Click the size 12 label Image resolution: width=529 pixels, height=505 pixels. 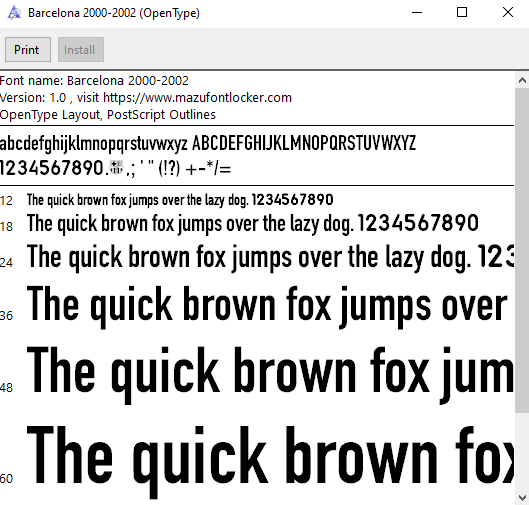click(6, 201)
